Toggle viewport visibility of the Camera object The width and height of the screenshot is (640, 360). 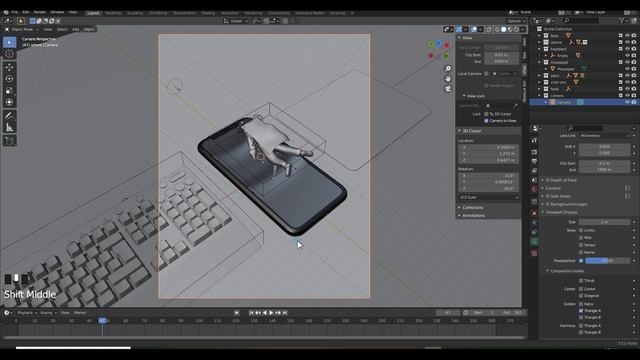627,102
